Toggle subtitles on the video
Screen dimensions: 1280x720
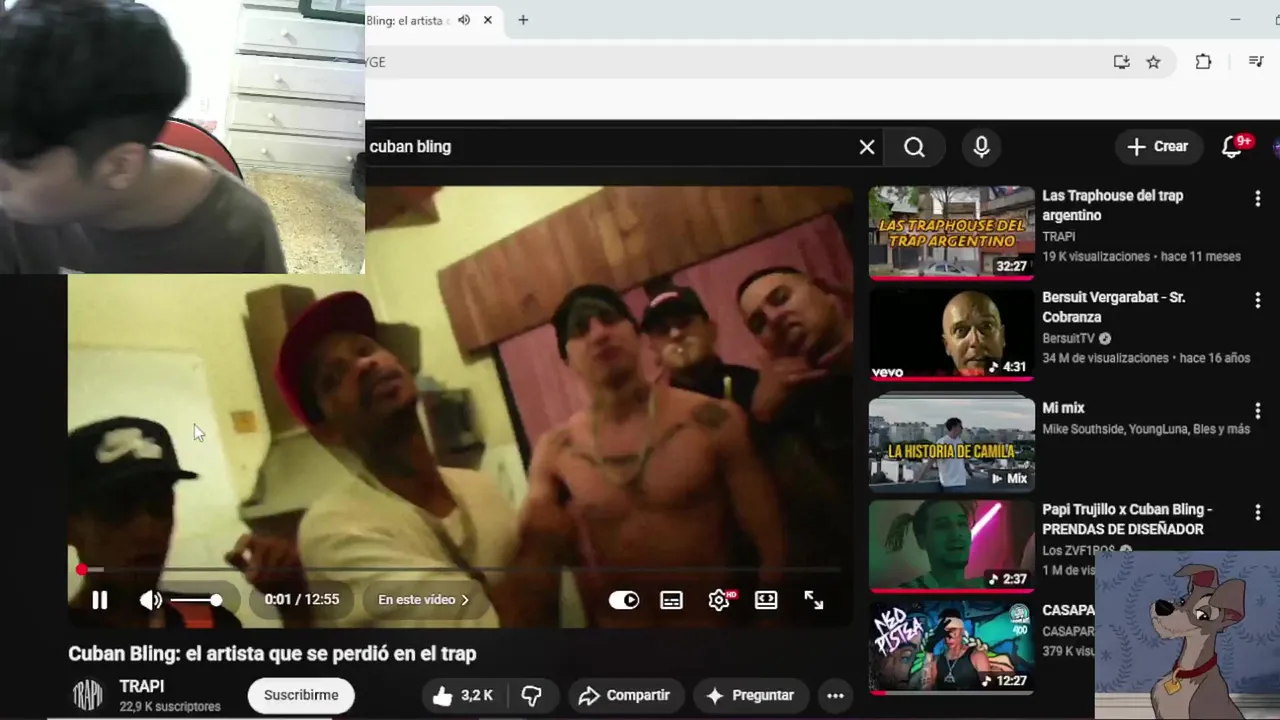click(672, 600)
